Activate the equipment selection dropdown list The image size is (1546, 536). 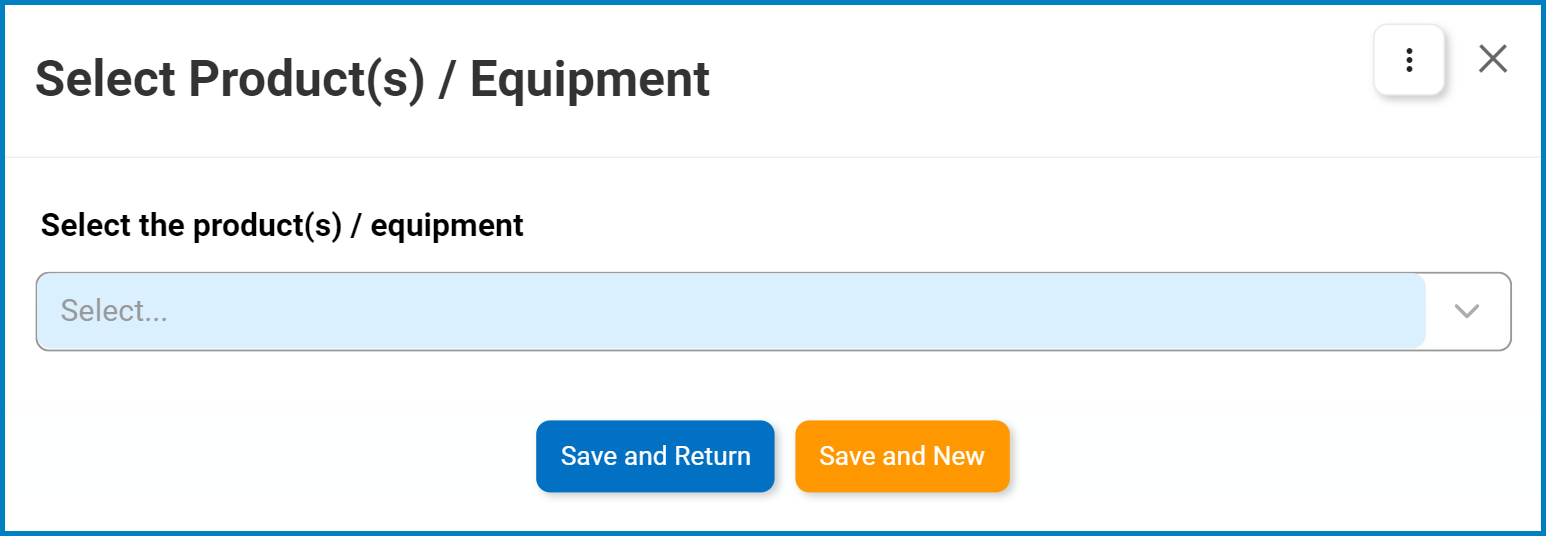773,311
